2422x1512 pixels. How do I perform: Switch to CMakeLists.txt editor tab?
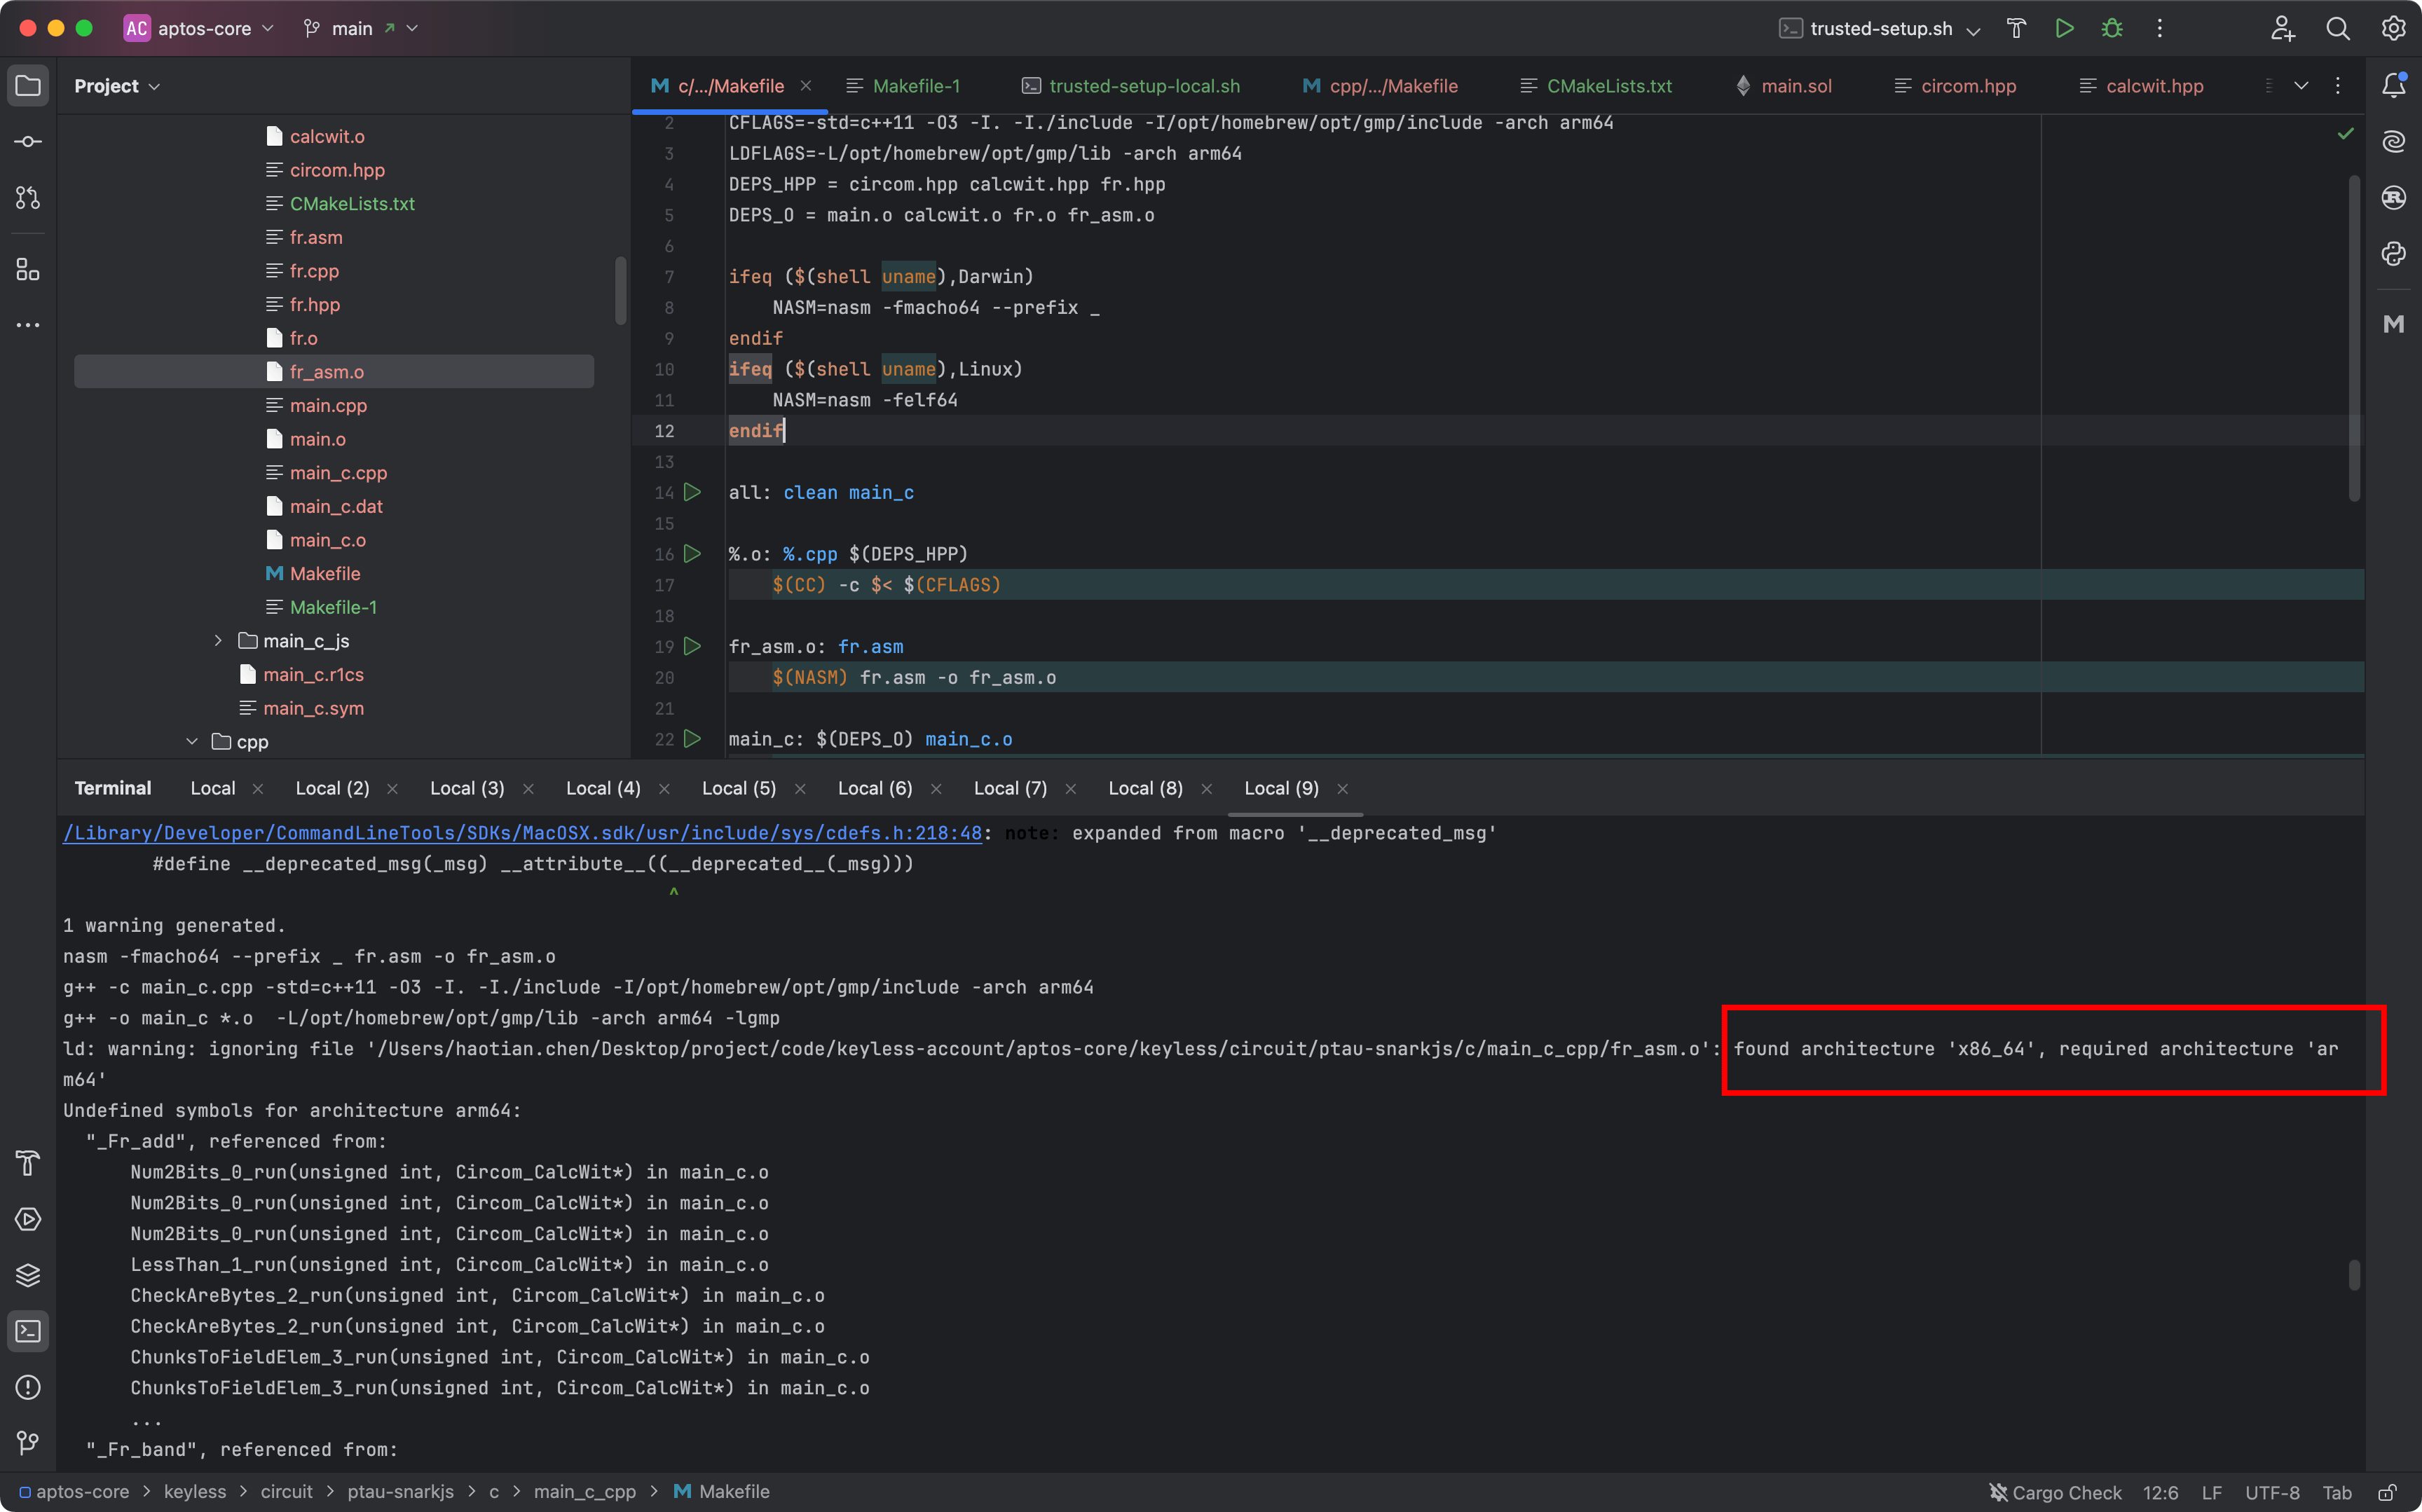[x=1597, y=86]
